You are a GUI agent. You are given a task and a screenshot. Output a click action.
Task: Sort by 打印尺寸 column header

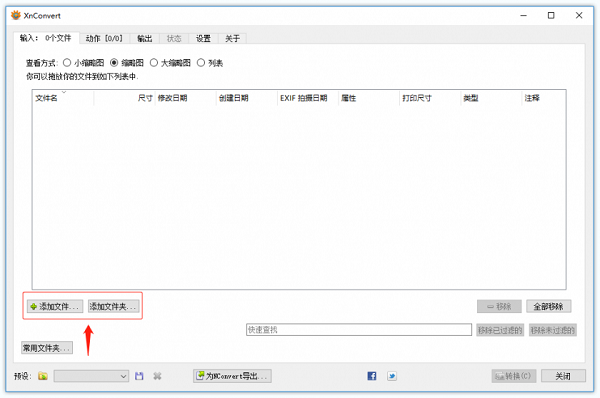(430, 98)
